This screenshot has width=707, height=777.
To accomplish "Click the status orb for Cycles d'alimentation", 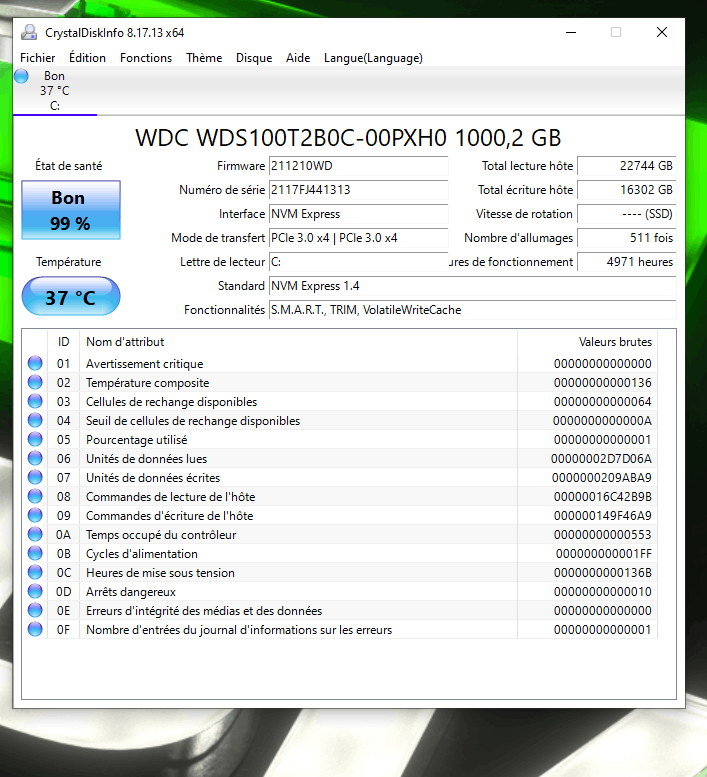I will tap(35, 553).
